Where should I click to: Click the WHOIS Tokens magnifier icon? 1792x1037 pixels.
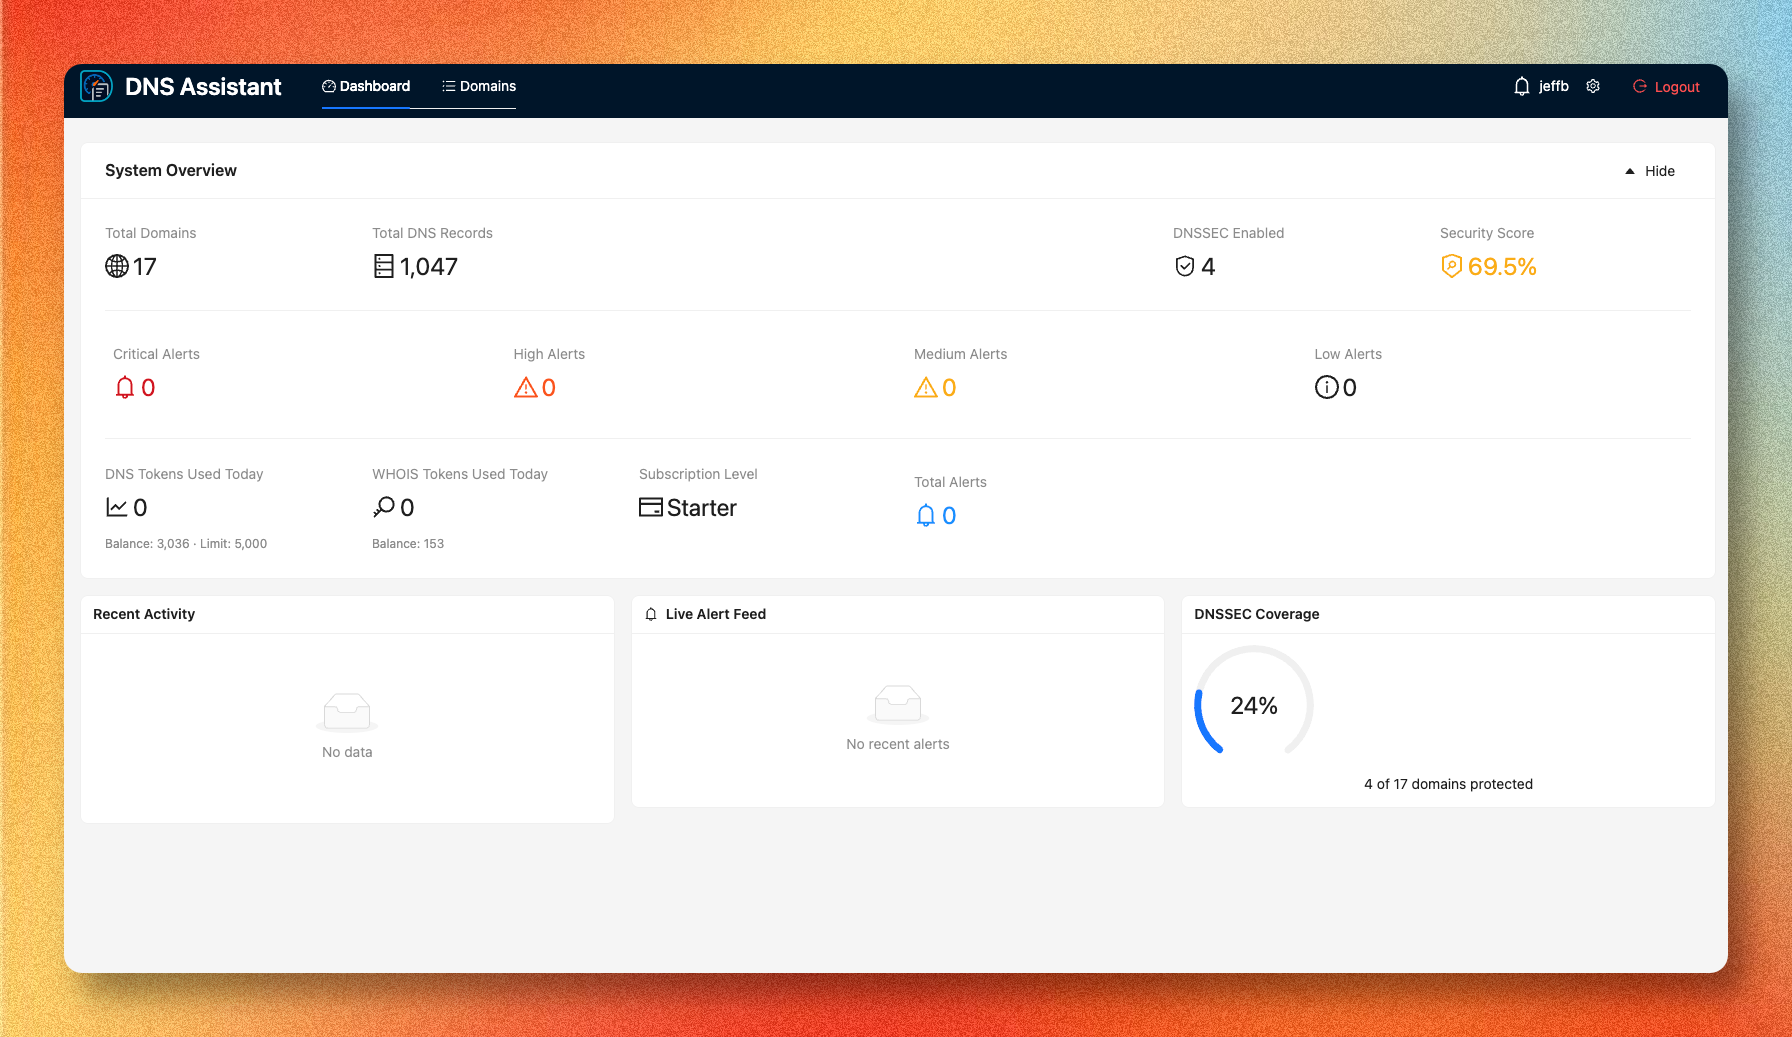coord(382,507)
